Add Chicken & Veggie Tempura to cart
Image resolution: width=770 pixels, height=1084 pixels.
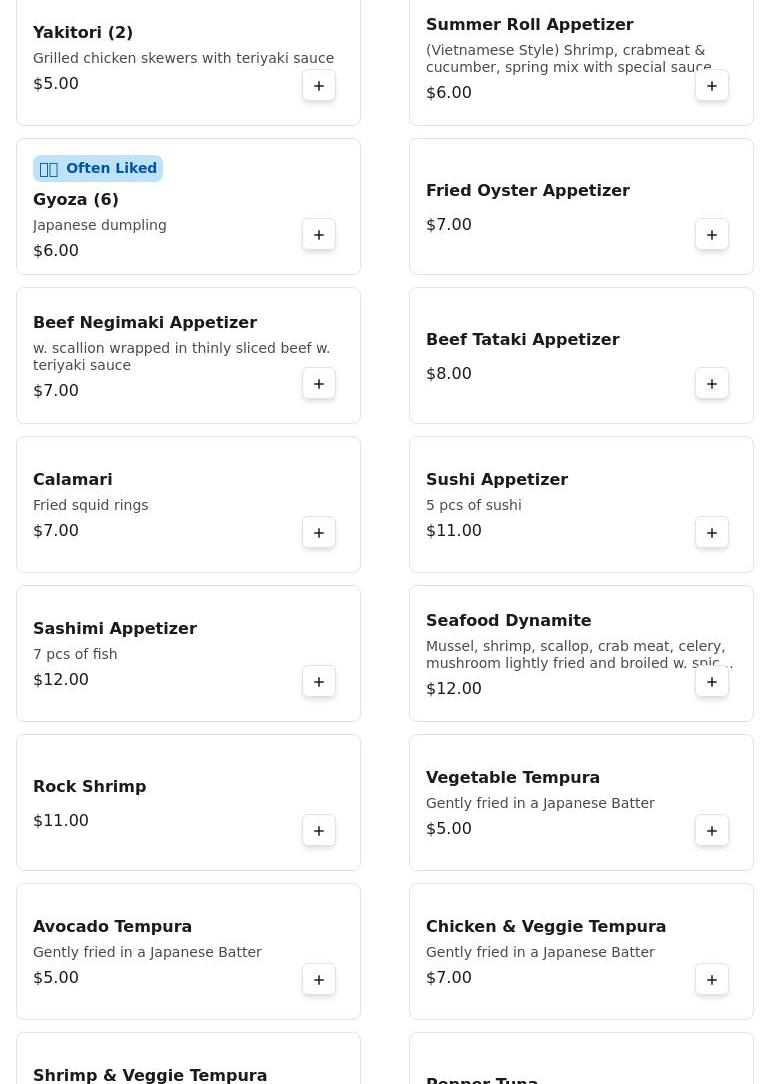[712, 980]
